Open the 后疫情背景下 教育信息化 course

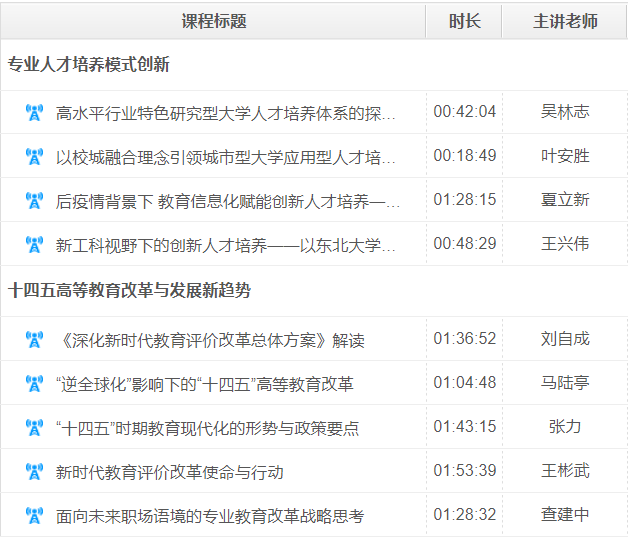[x=228, y=201]
